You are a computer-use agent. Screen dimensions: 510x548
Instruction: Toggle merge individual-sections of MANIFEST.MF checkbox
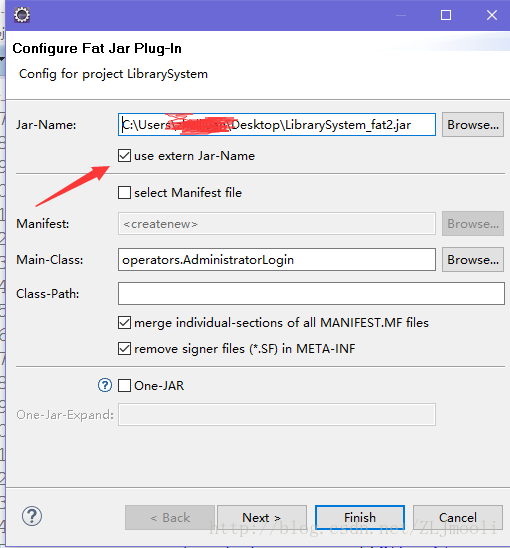(x=124, y=323)
